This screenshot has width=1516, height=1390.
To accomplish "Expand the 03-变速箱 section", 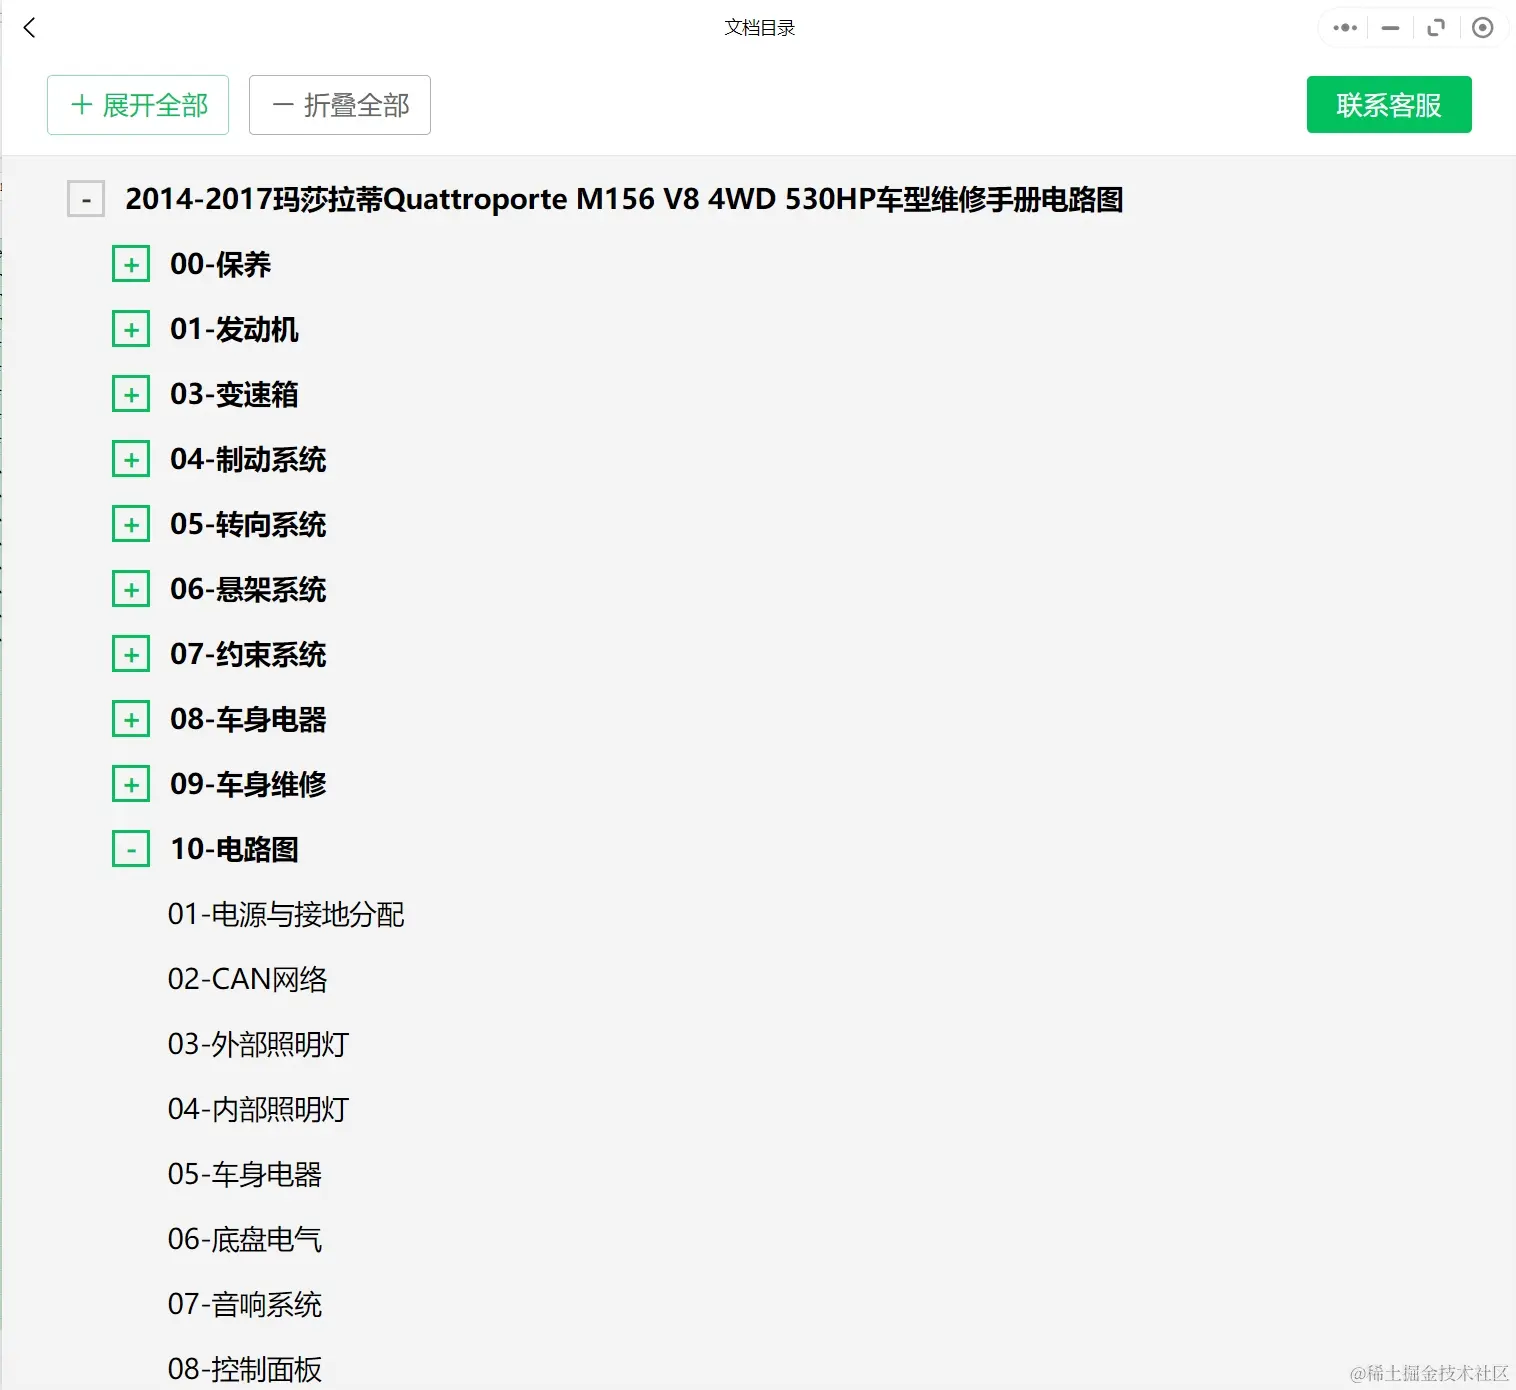I will point(131,394).
